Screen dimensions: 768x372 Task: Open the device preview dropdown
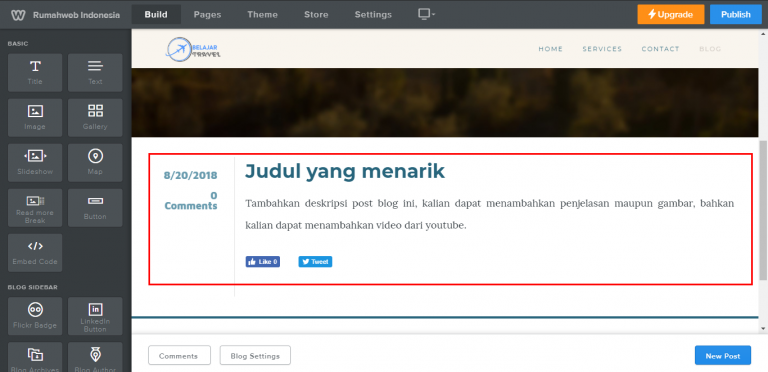[427, 14]
